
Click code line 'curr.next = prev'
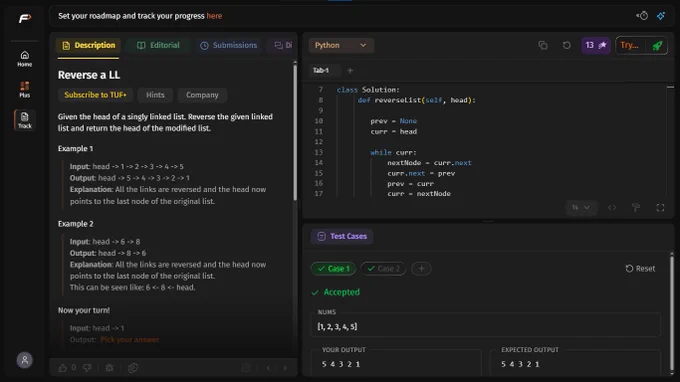pyautogui.click(x=421, y=173)
